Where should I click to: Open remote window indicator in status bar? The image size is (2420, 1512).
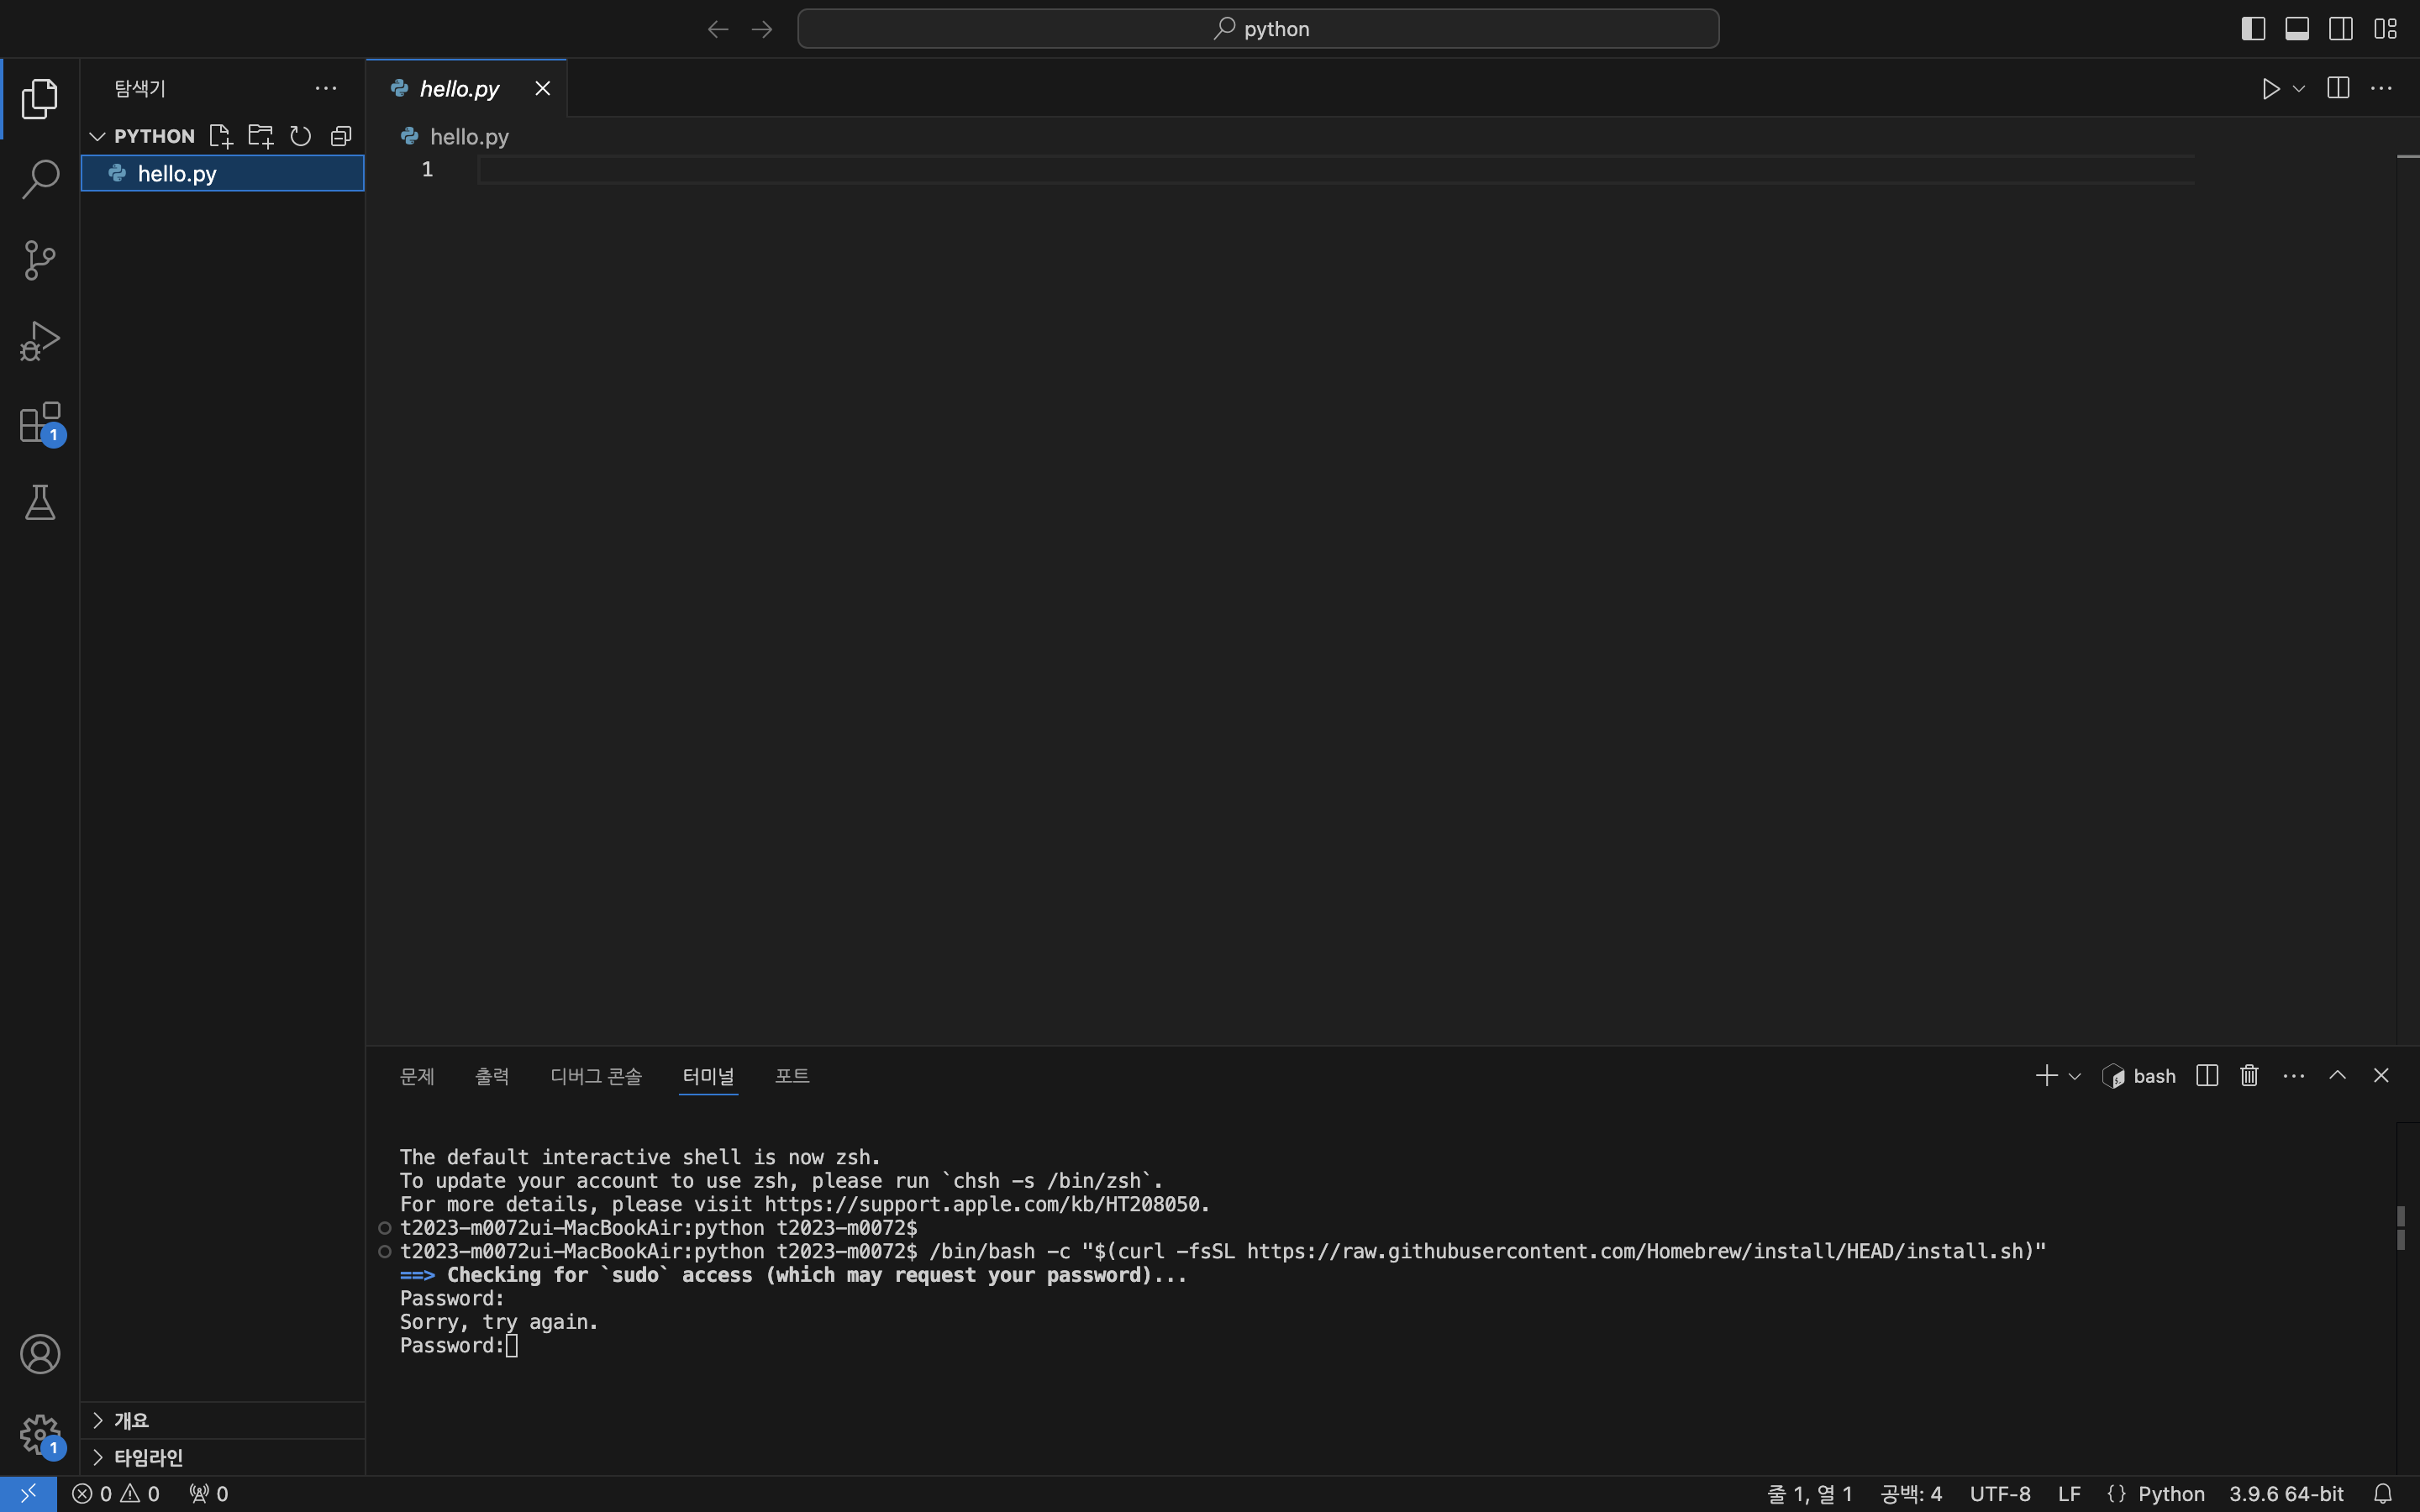pos(28,1494)
